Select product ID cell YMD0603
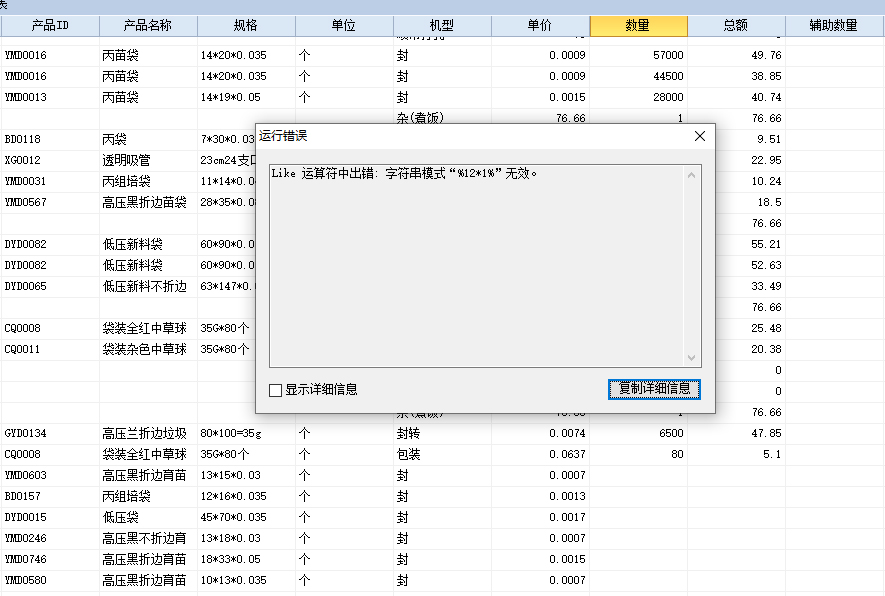The height and width of the screenshot is (596, 885). pyautogui.click(x=50, y=475)
